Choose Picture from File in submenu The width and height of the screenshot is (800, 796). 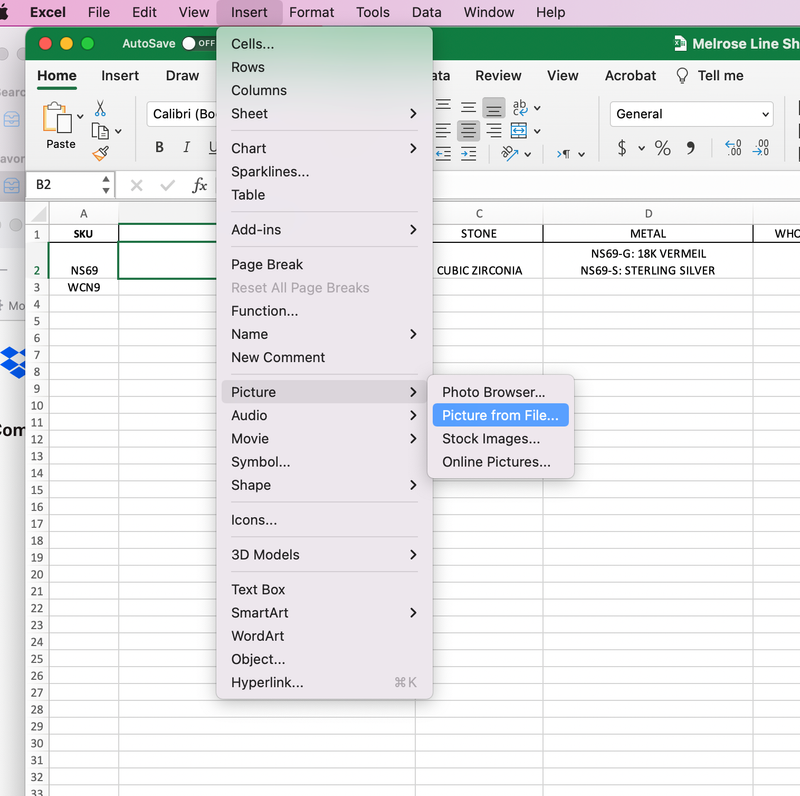500,415
